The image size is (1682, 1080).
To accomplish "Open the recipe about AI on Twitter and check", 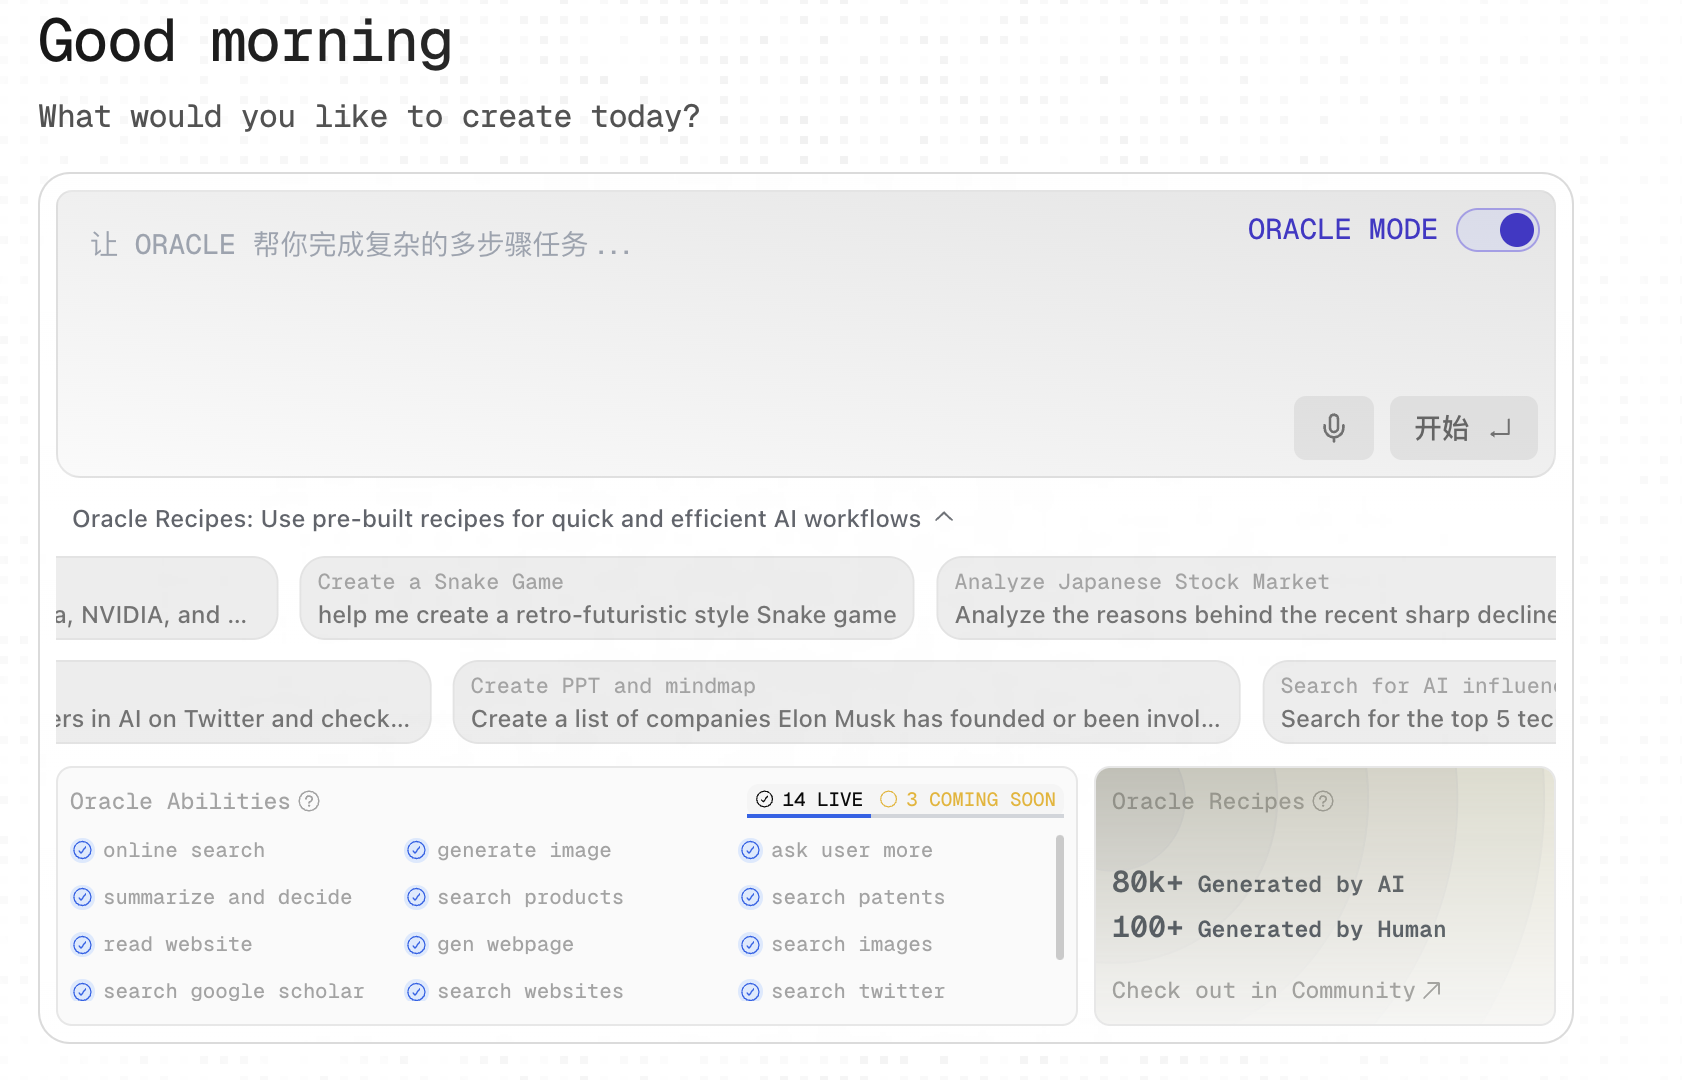I will [x=243, y=702].
